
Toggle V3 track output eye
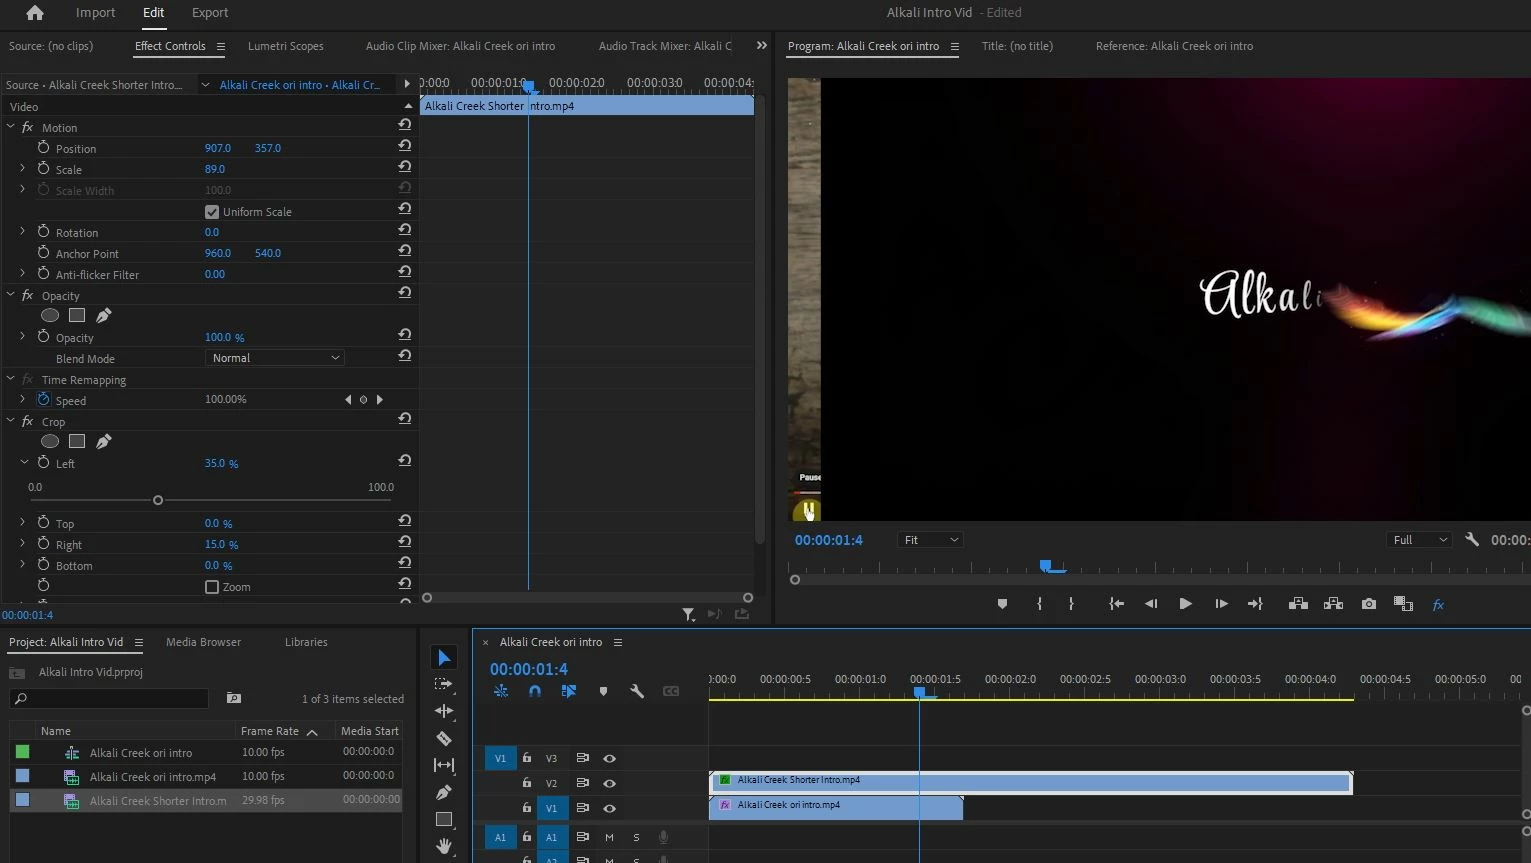(x=609, y=759)
